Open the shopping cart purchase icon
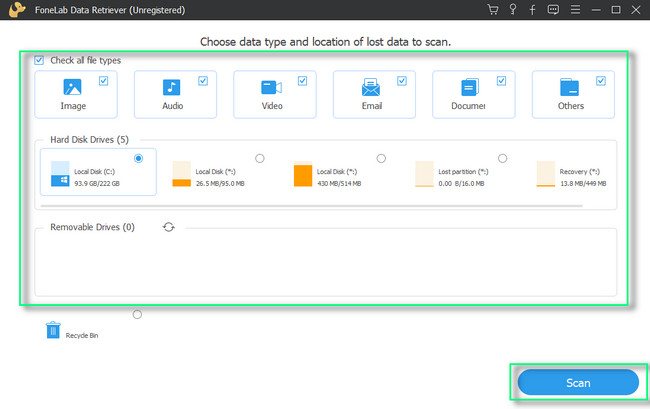Image resolution: width=650 pixels, height=409 pixels. click(x=492, y=10)
